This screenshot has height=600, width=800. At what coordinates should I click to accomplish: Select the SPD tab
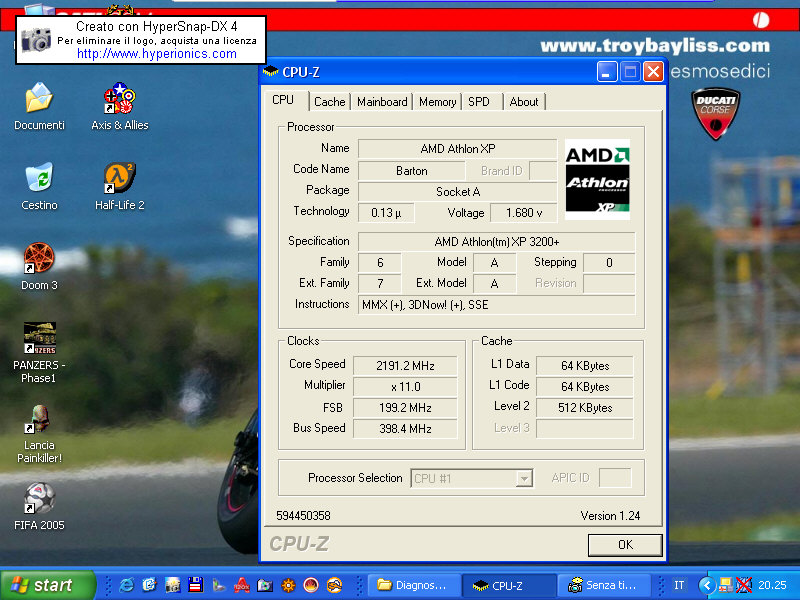coord(479,102)
